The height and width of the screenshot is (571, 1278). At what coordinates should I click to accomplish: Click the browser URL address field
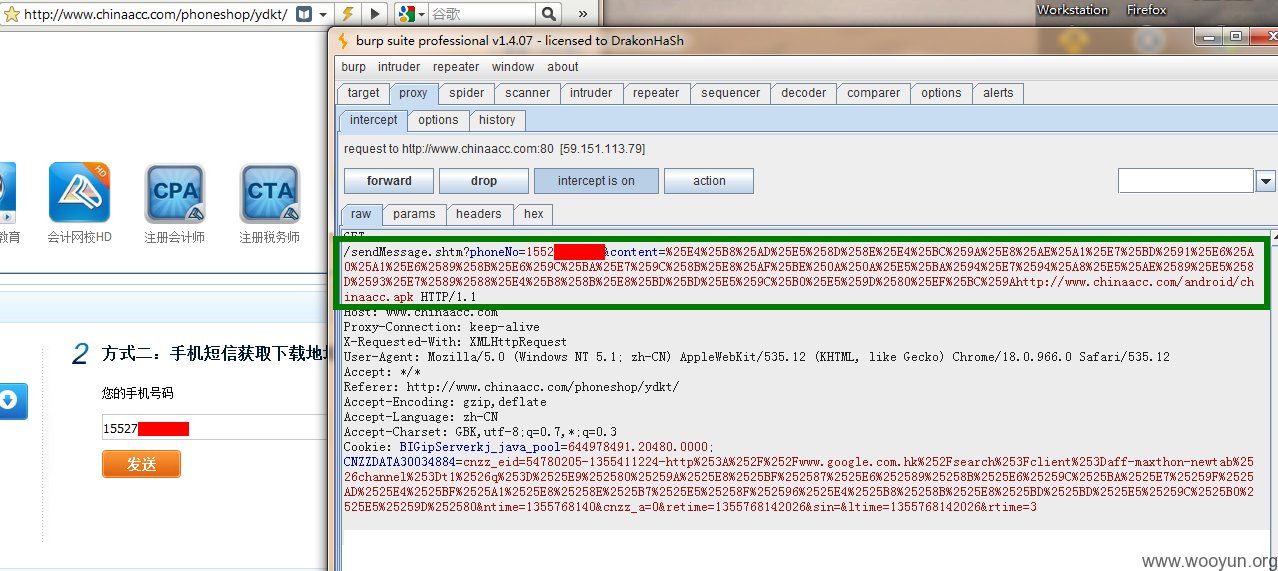156,14
